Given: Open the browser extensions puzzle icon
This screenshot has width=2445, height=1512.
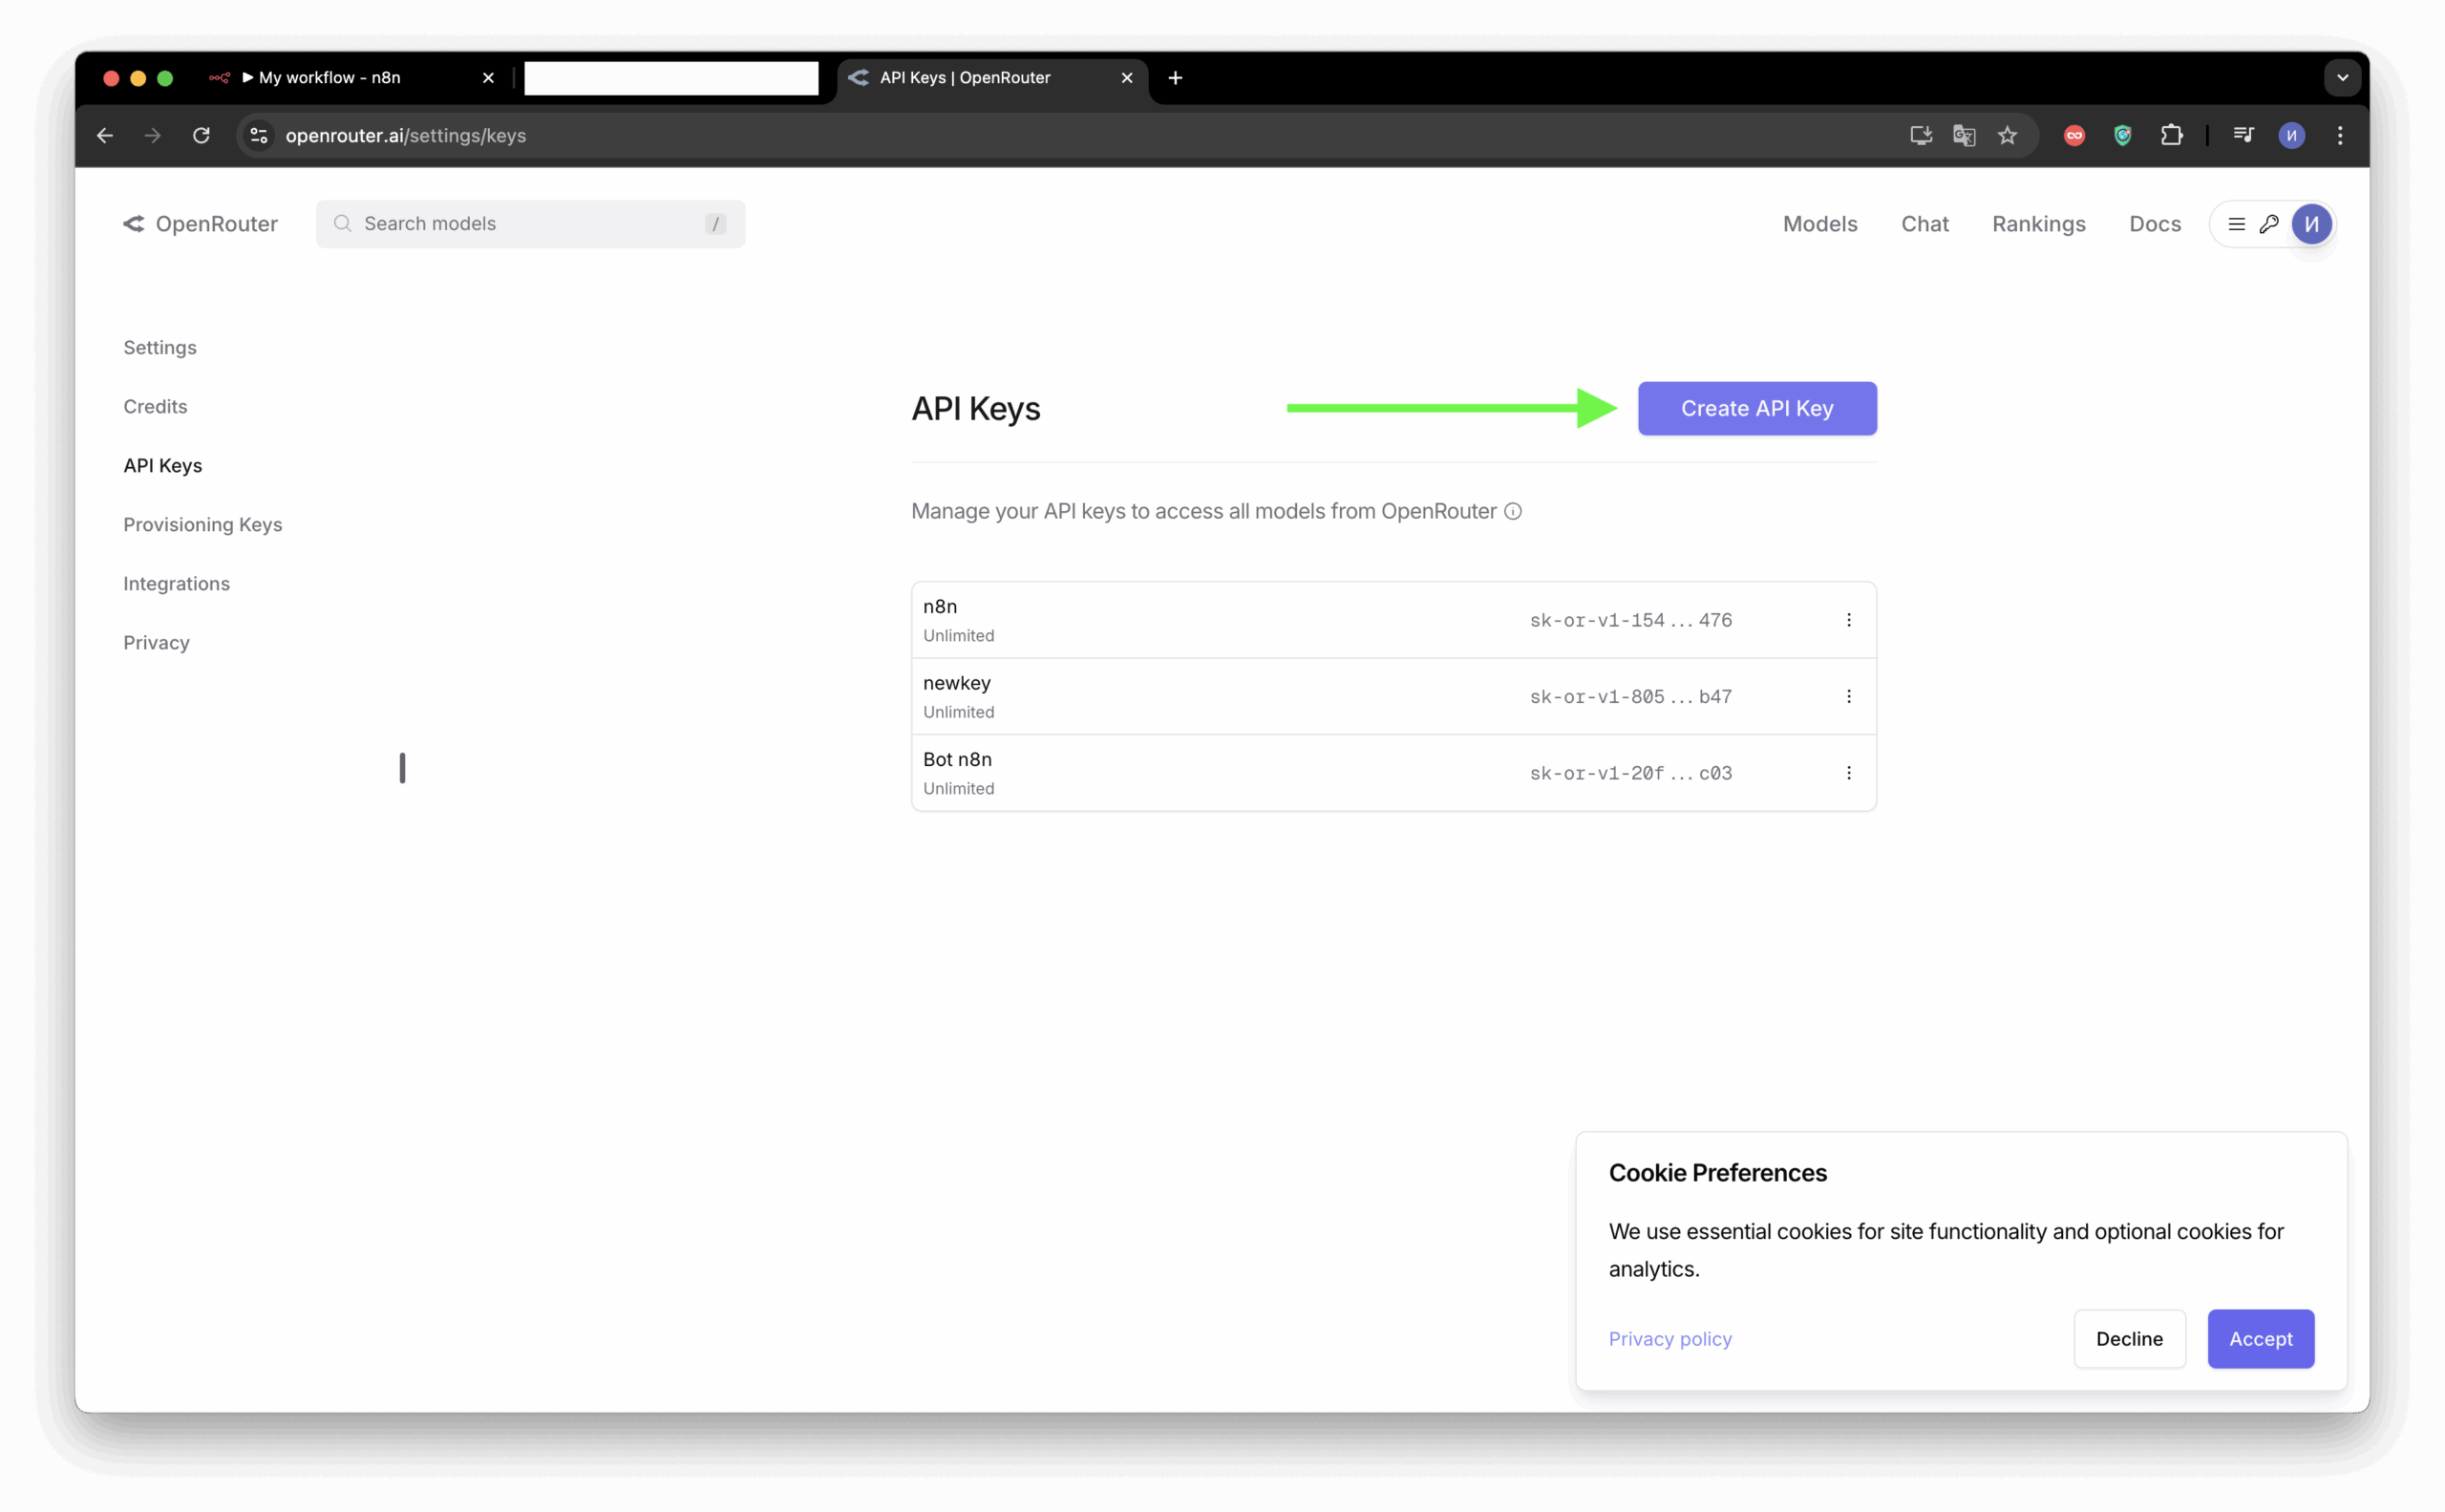Looking at the screenshot, I should point(2171,135).
